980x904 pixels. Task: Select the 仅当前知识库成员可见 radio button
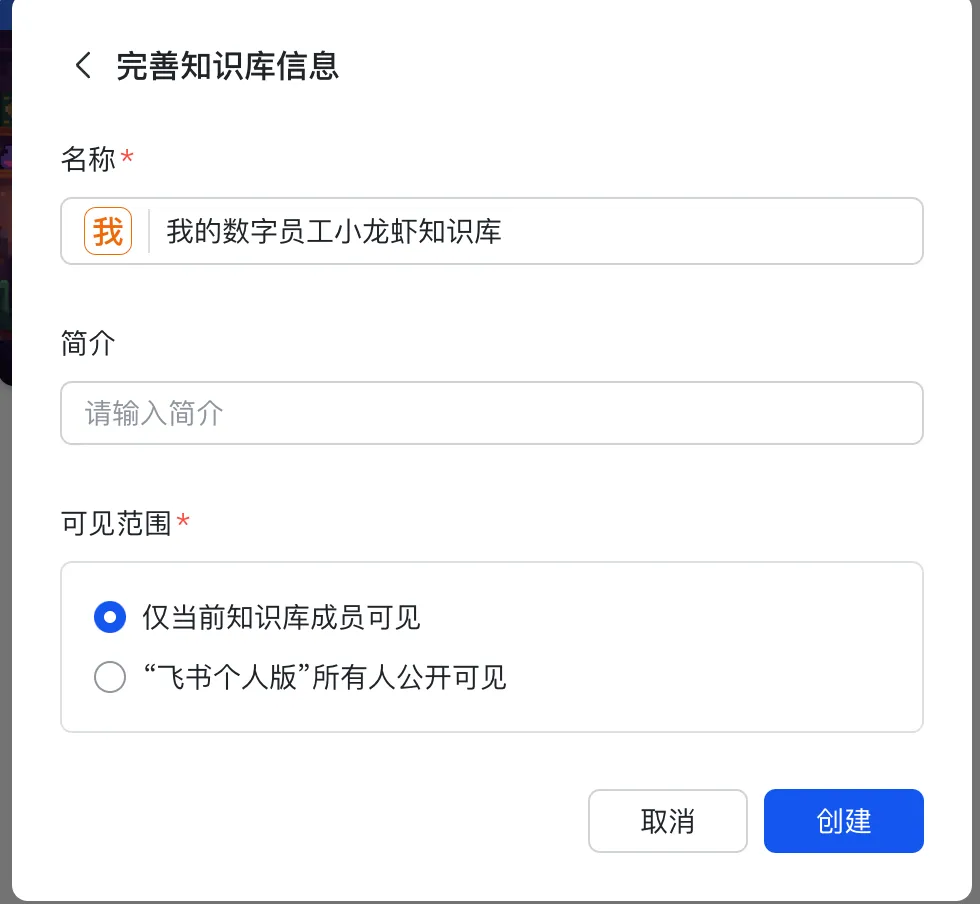coord(110,618)
